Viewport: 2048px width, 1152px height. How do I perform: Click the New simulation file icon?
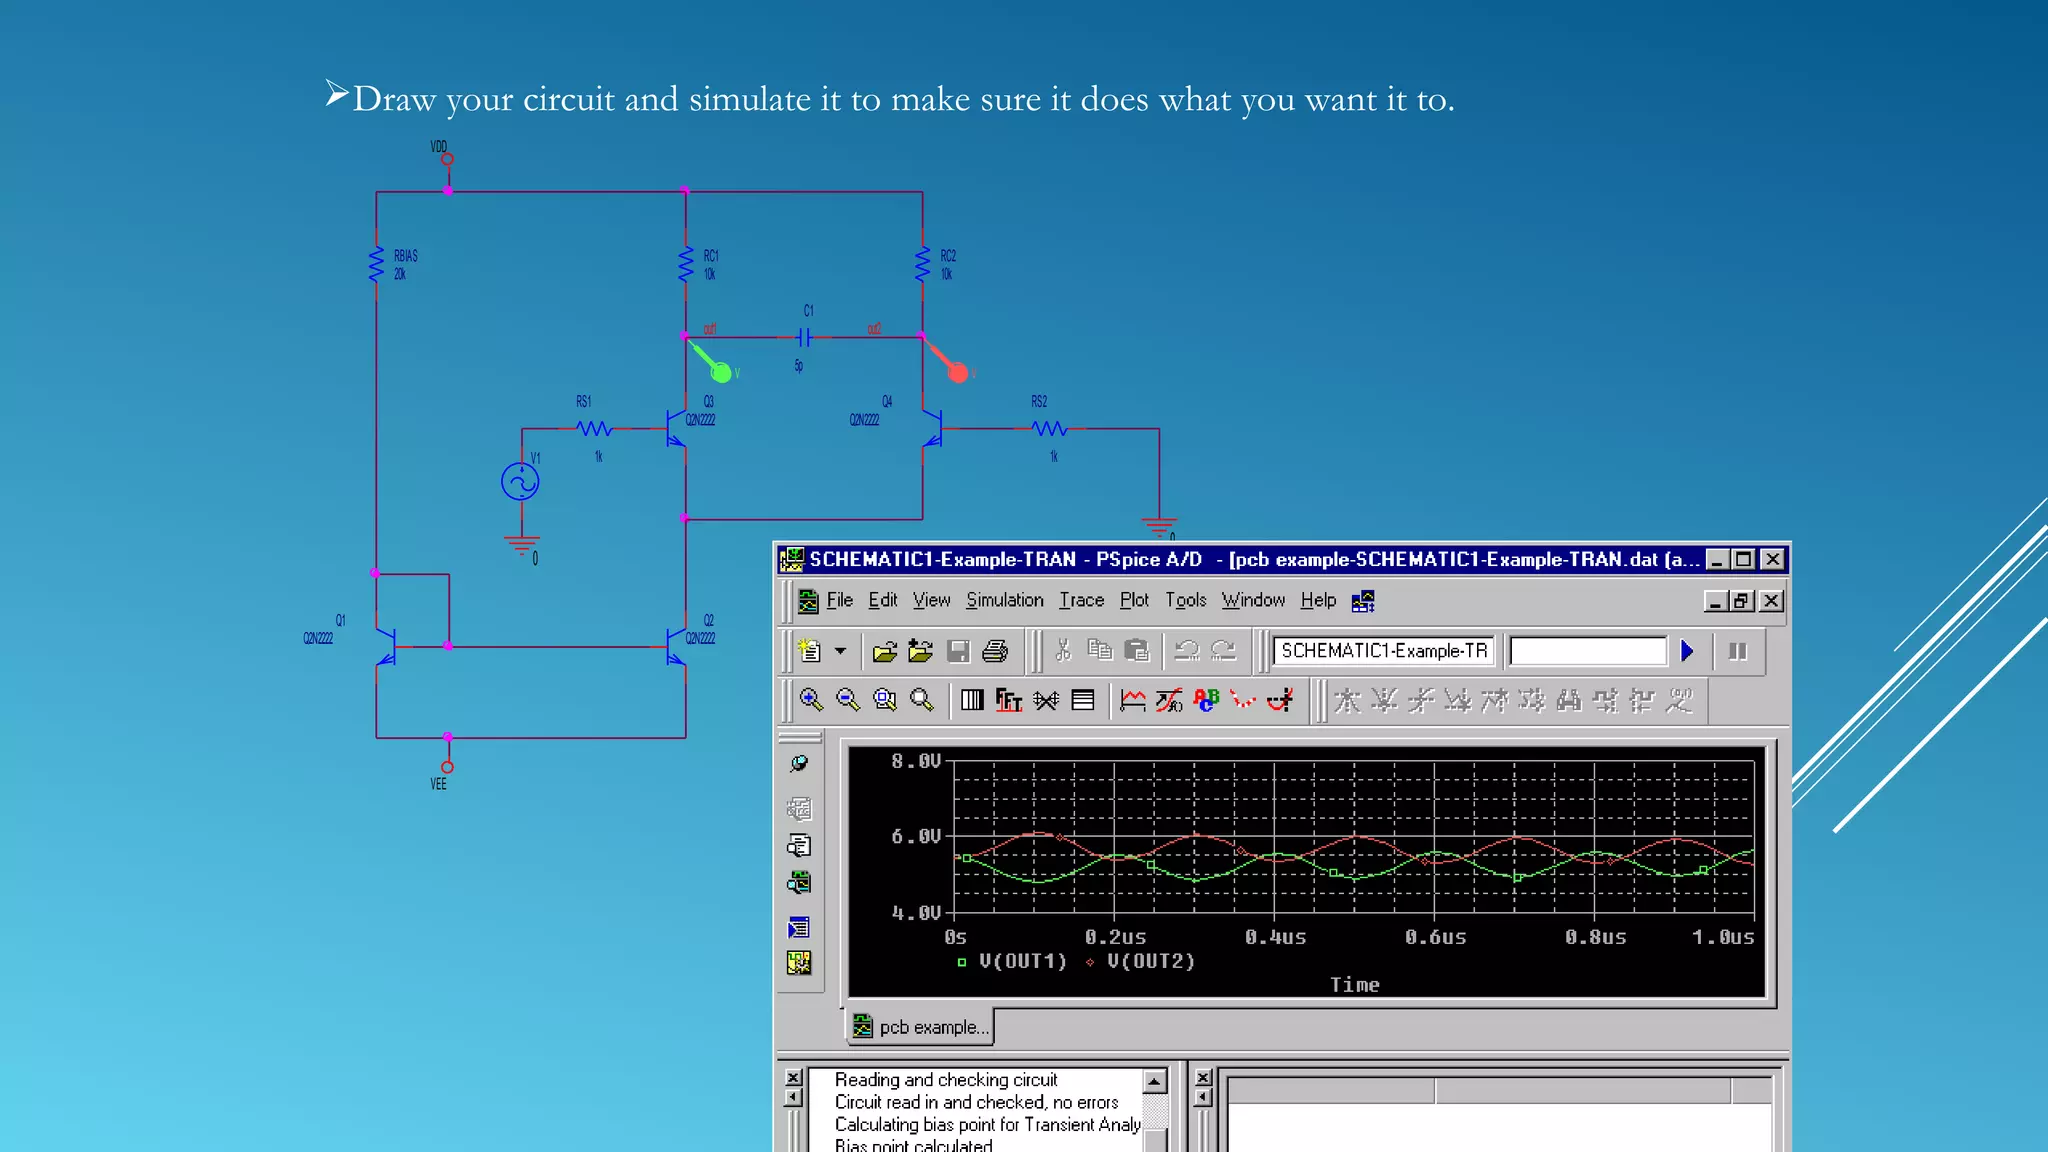[x=809, y=651]
